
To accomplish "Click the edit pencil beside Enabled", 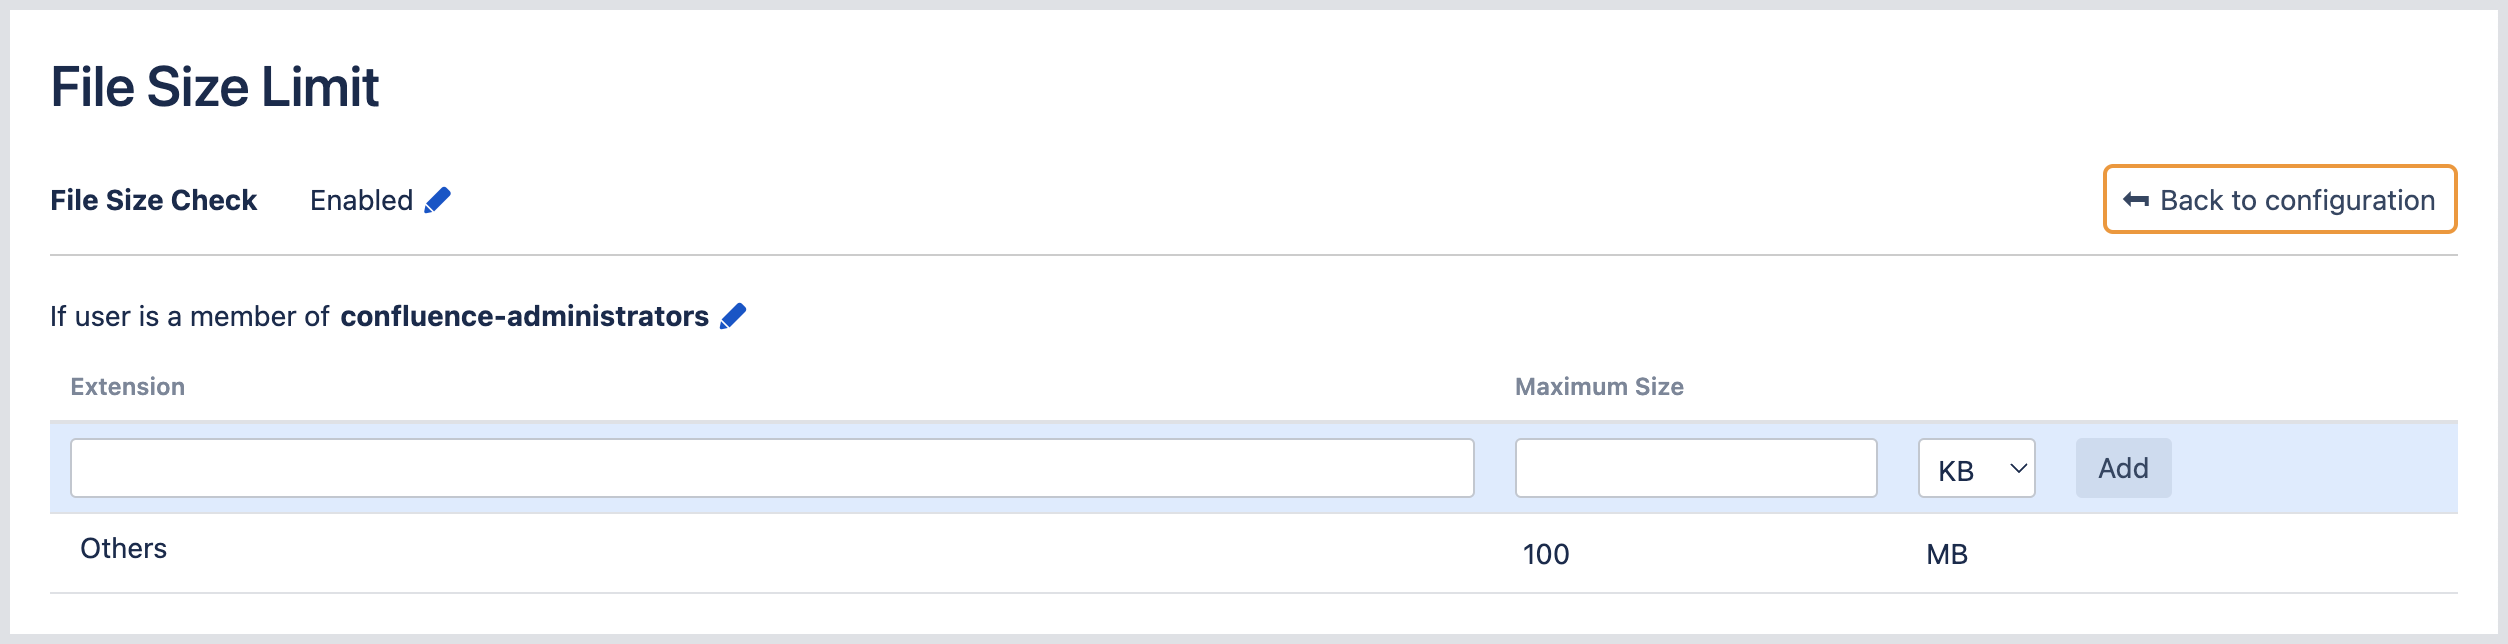I will 437,201.
